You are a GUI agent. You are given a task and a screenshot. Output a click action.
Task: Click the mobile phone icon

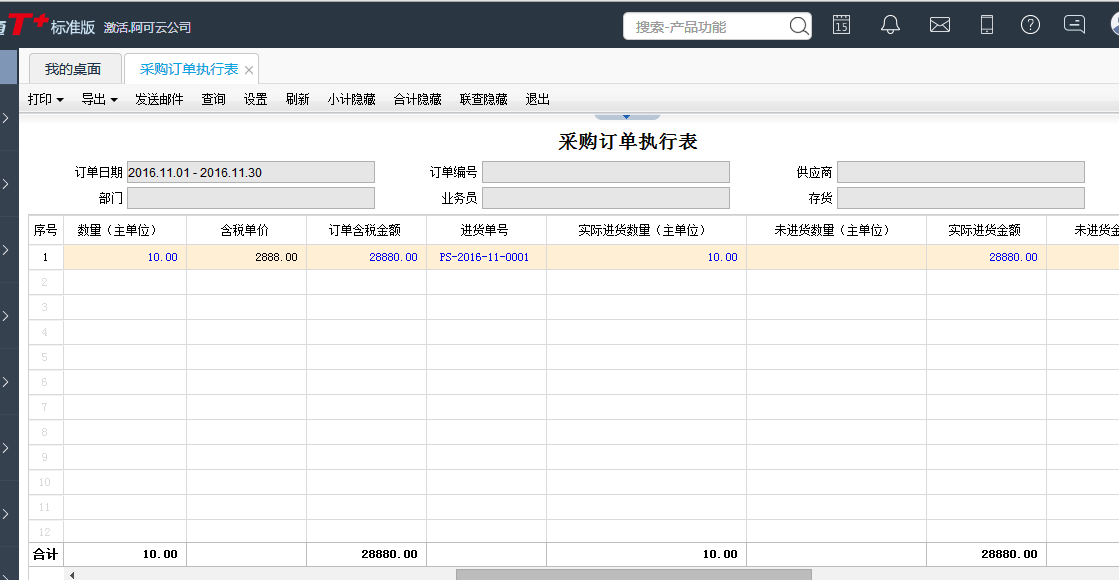(986, 25)
